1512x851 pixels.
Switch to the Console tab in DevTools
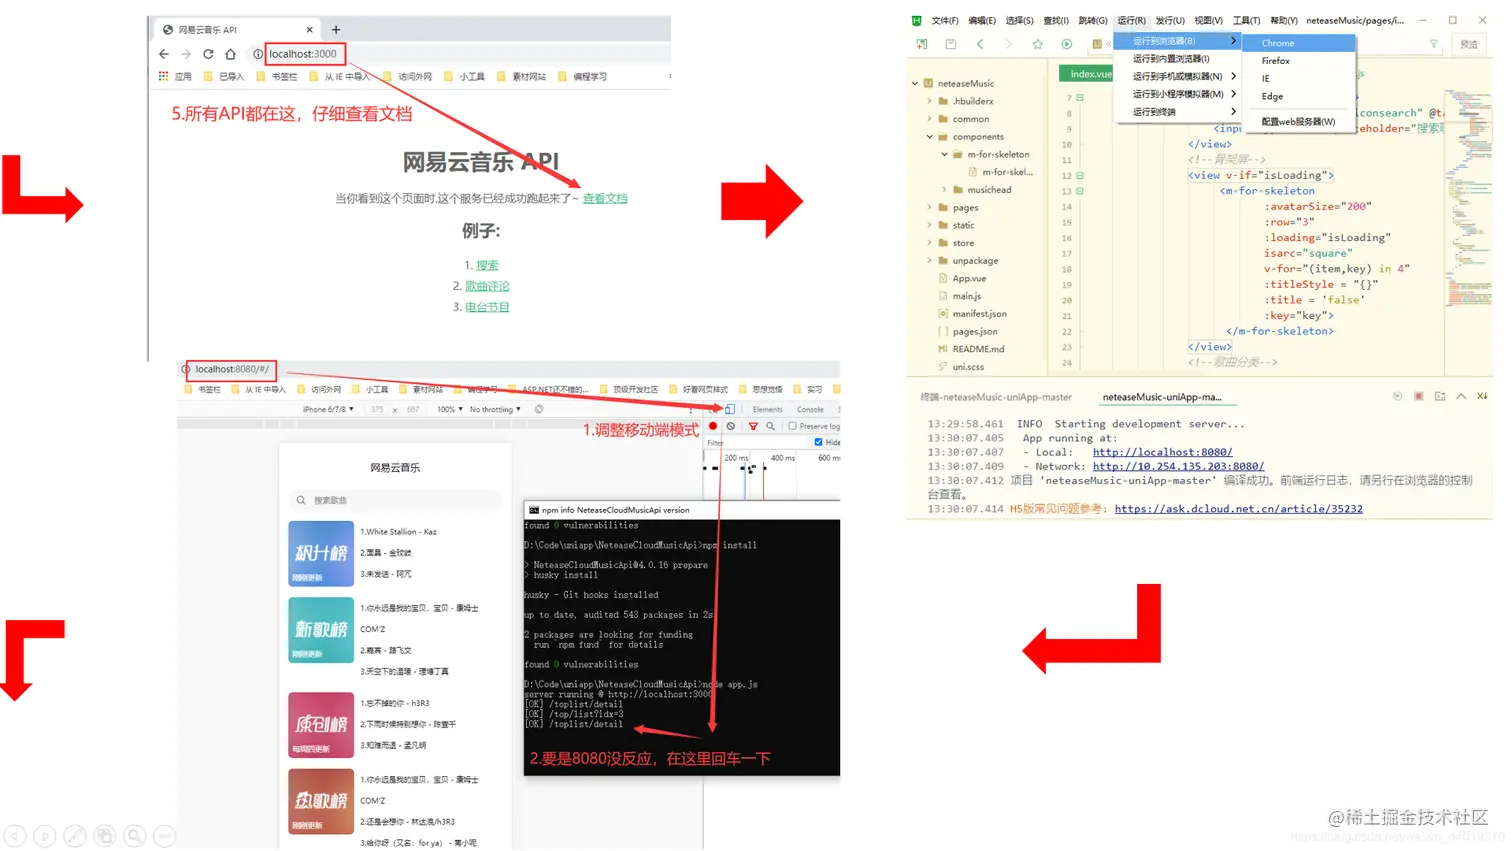click(x=810, y=410)
